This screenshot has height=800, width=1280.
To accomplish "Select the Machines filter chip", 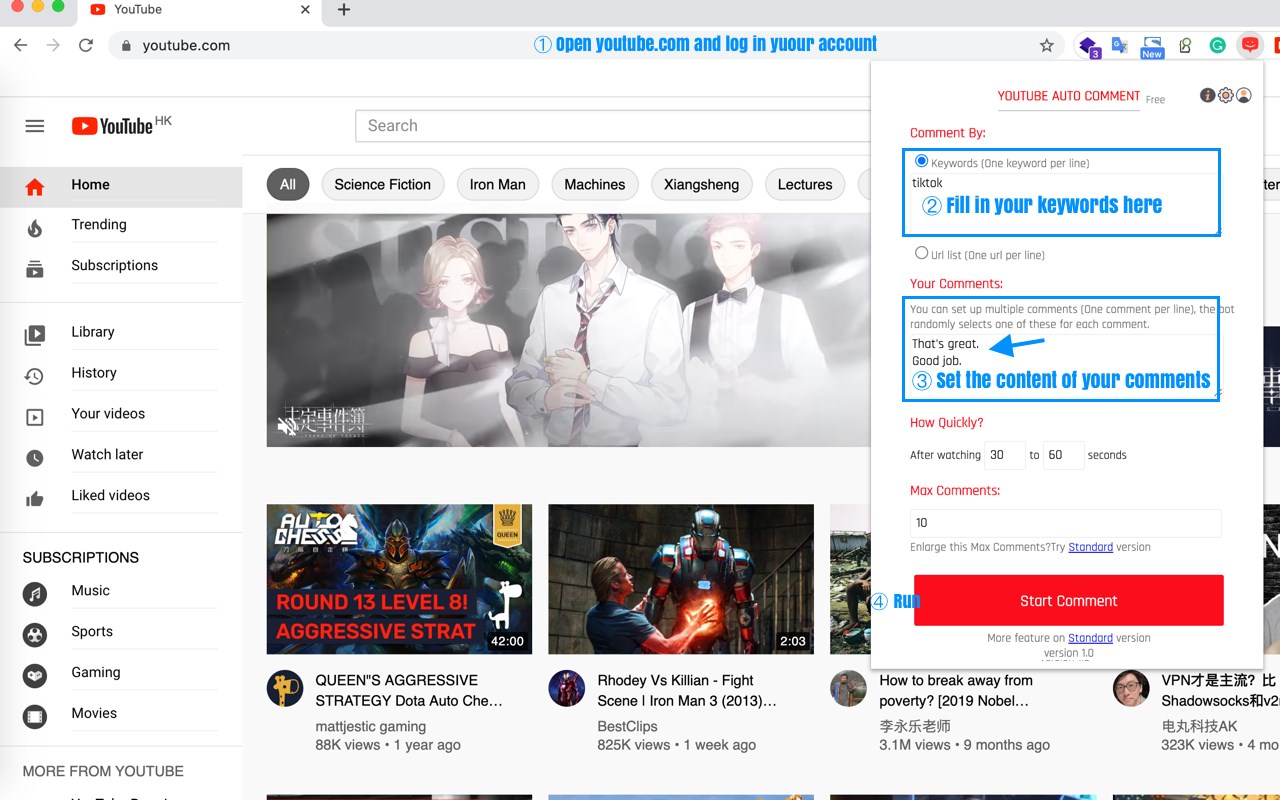I will coord(595,184).
